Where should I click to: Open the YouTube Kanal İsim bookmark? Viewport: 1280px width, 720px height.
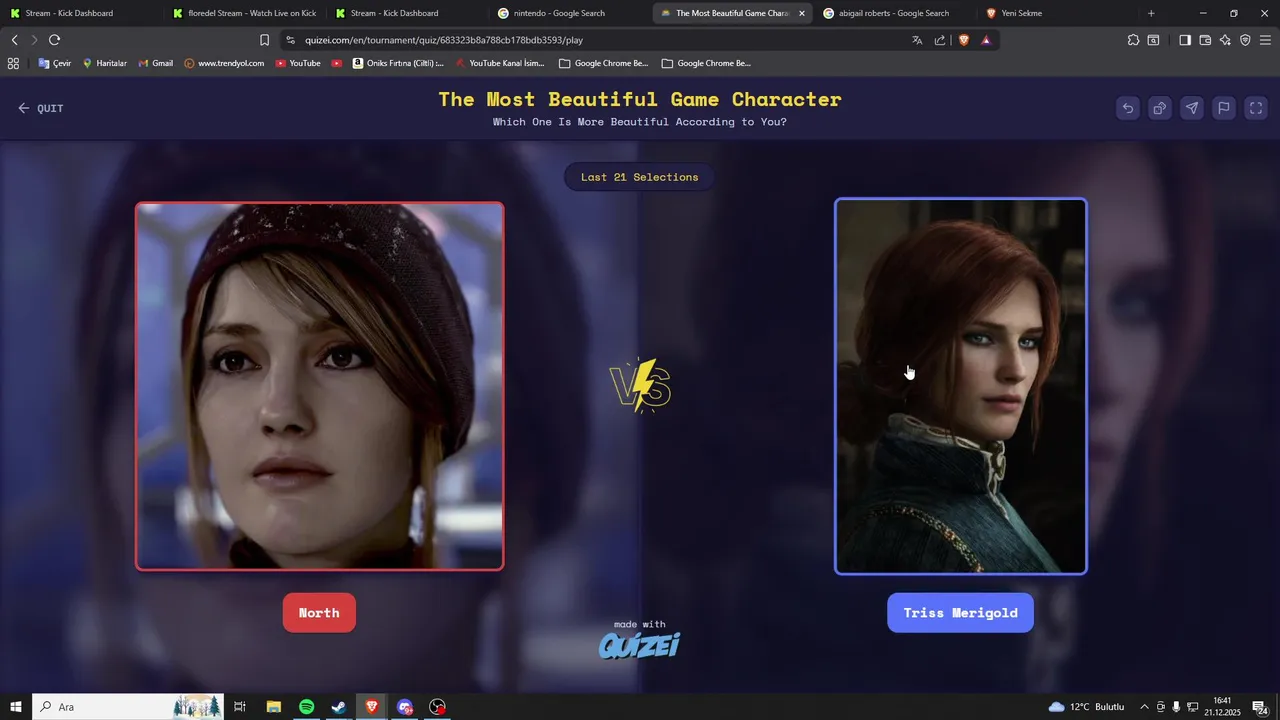[x=499, y=63]
